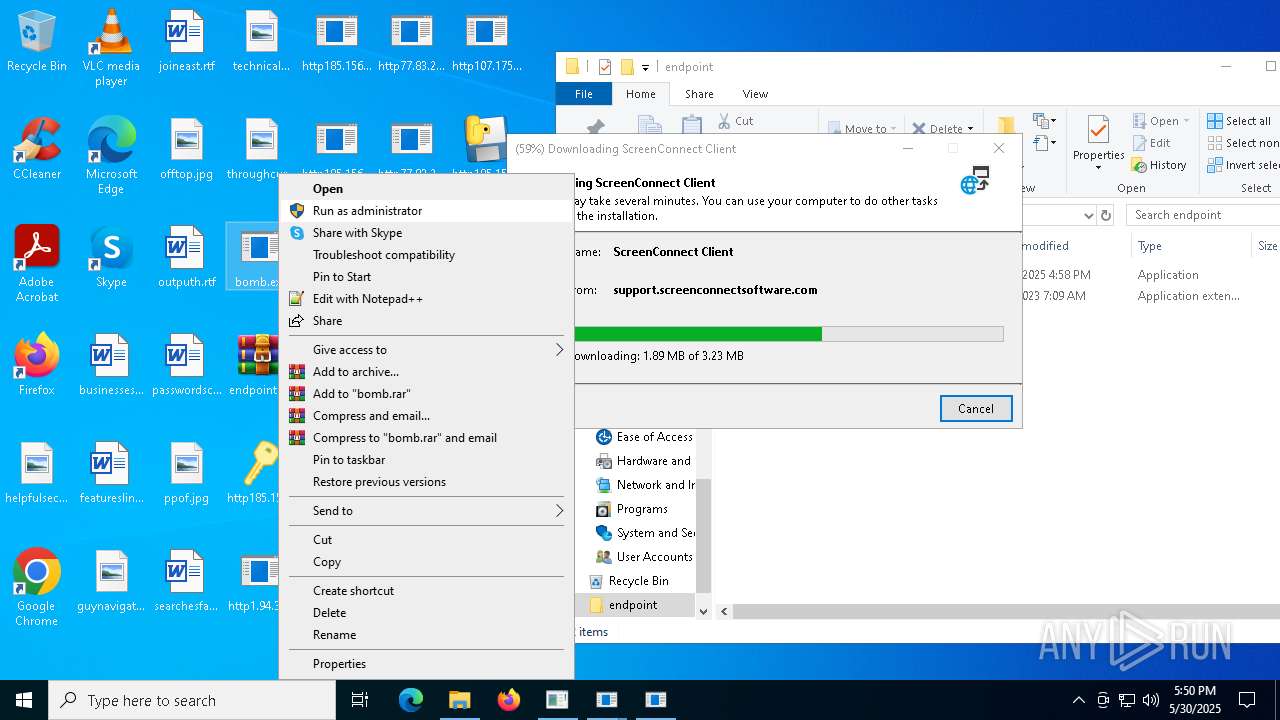Expand the address bar history dropdown

tap(1088, 215)
